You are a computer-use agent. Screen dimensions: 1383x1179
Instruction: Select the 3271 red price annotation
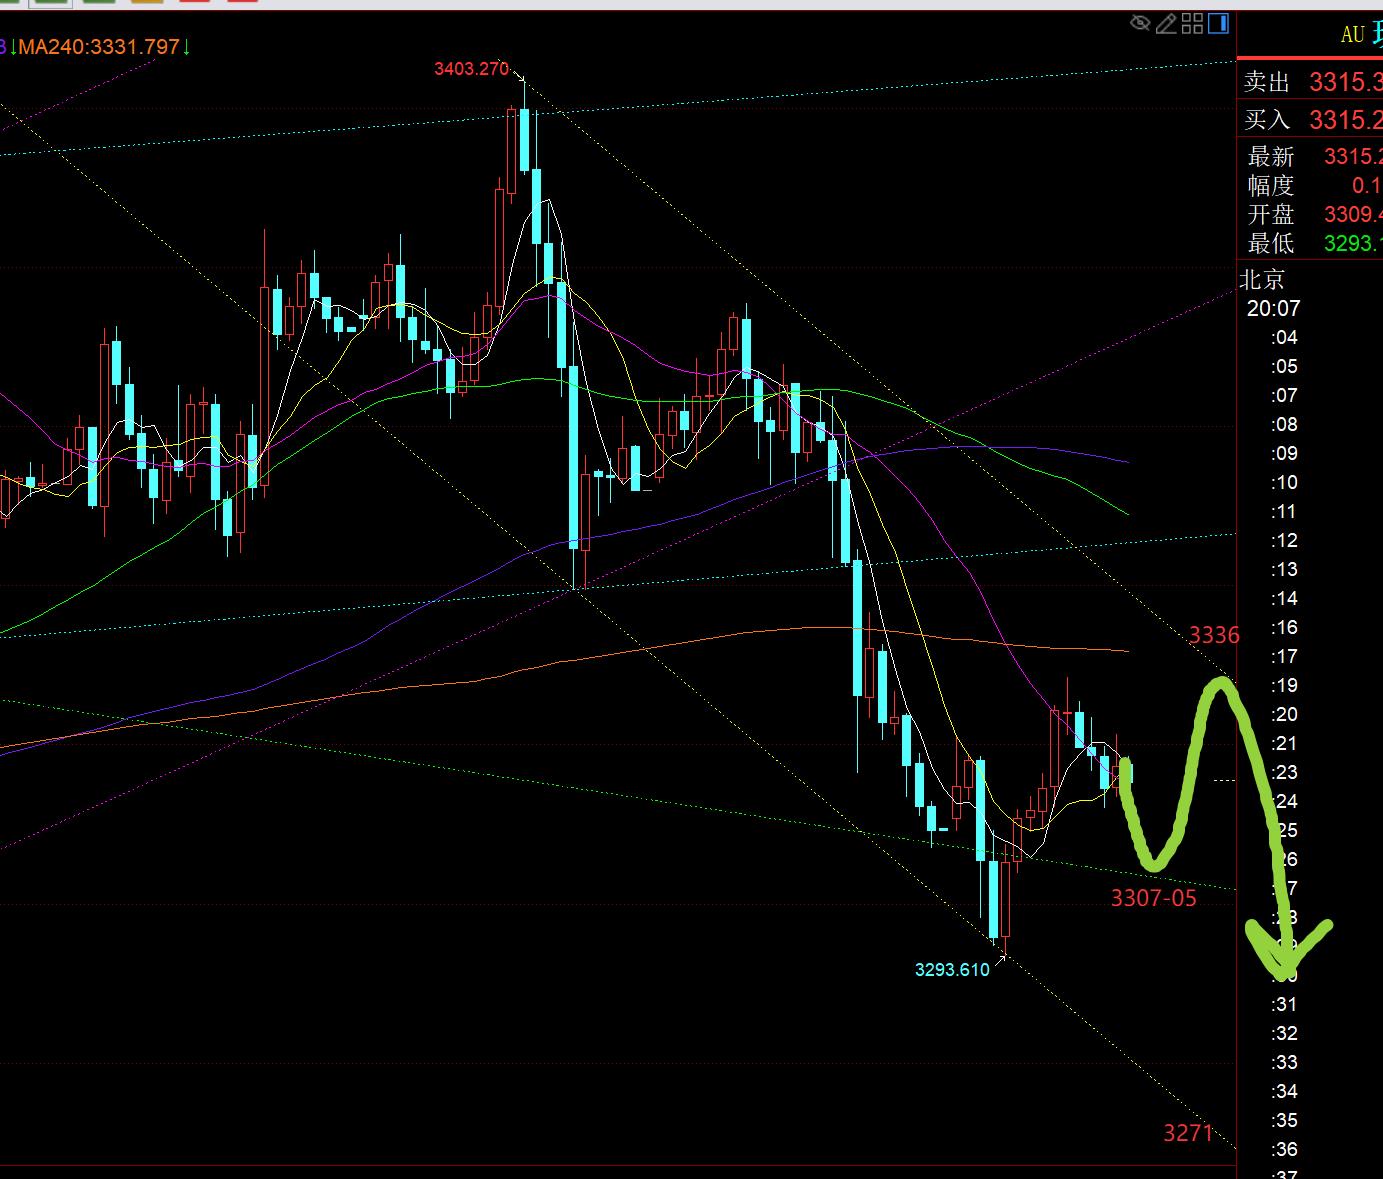point(1187,1133)
